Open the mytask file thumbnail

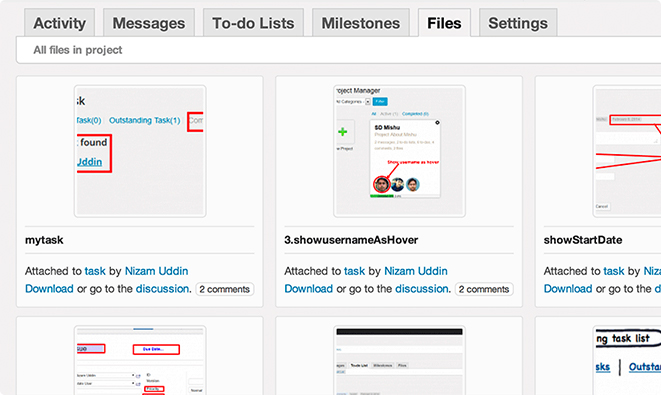(140, 151)
